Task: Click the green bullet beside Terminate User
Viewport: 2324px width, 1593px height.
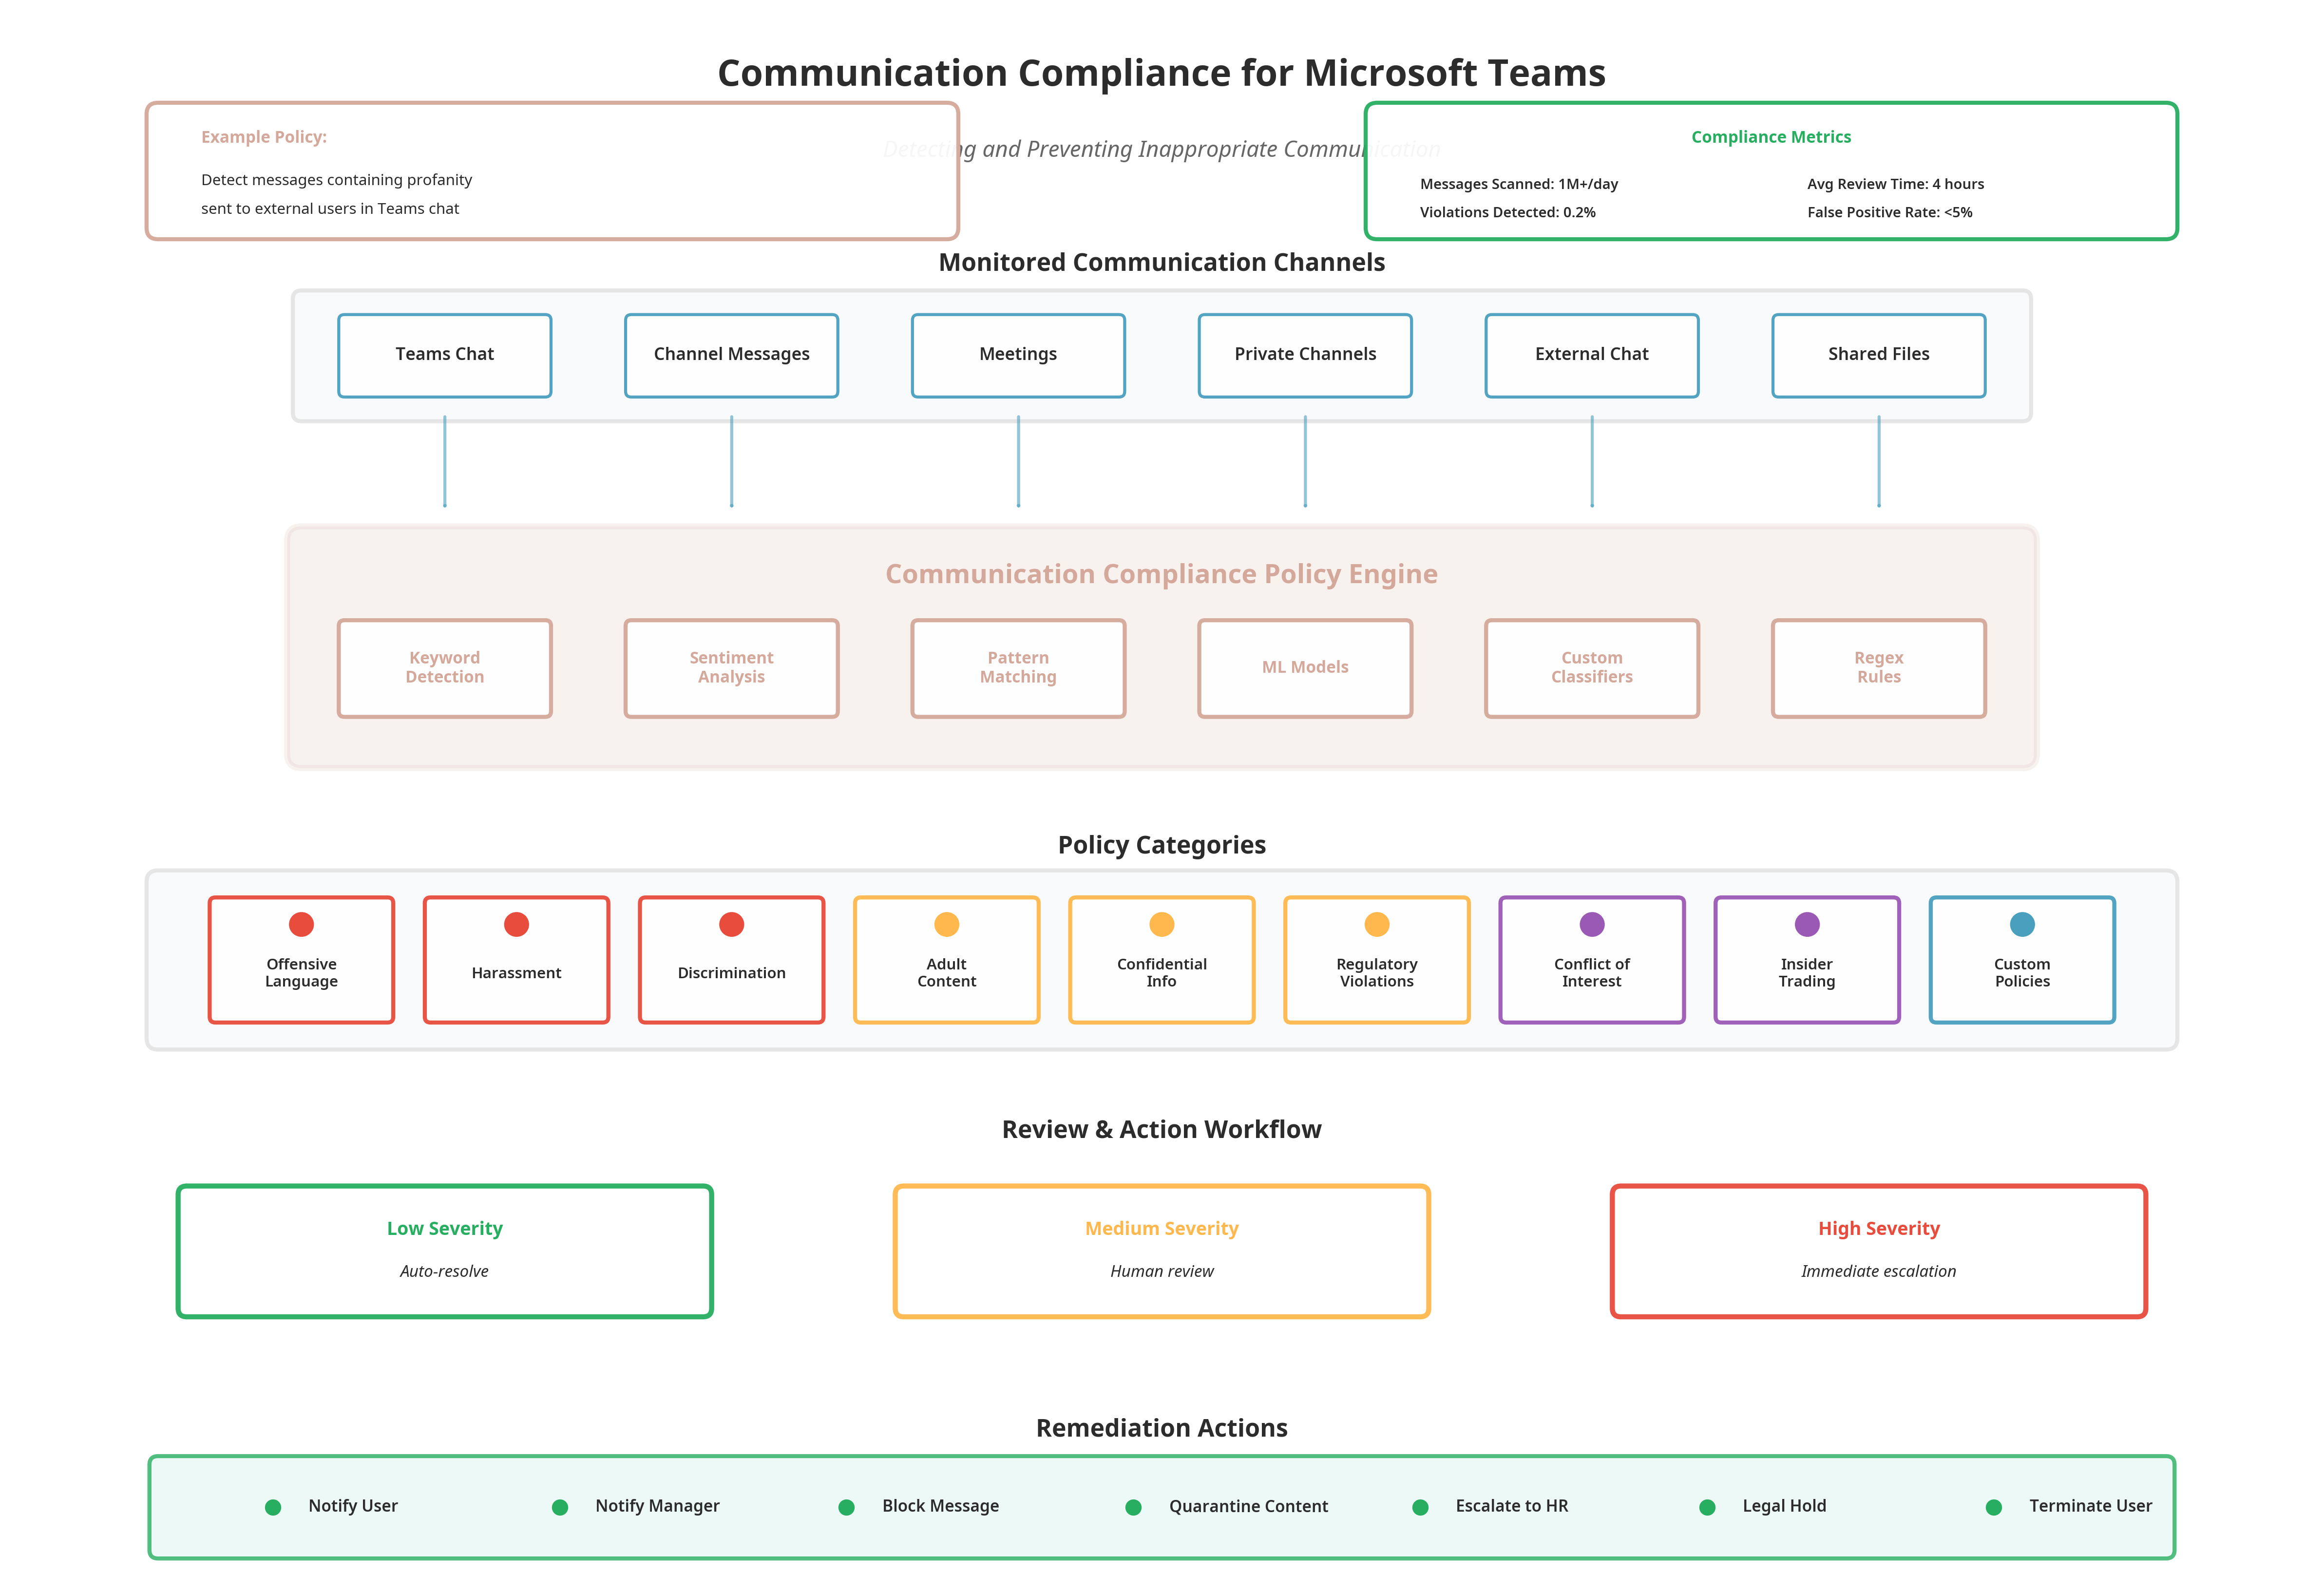Action: click(1993, 1506)
